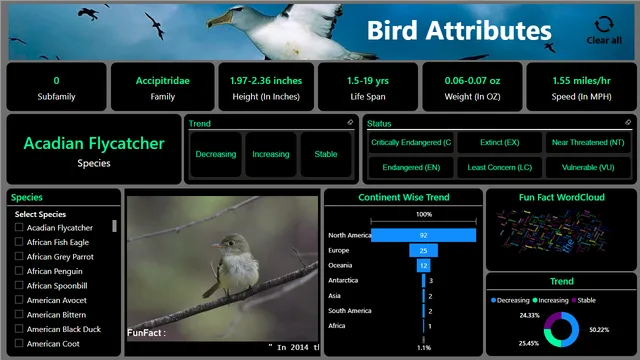Click the Clear all refresh icon
Screen dimensions: 640x360
604,24
